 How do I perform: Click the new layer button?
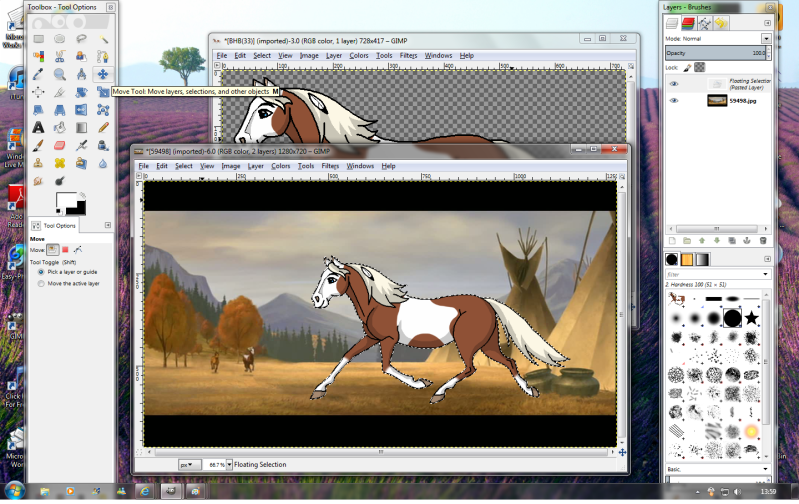[x=672, y=241]
